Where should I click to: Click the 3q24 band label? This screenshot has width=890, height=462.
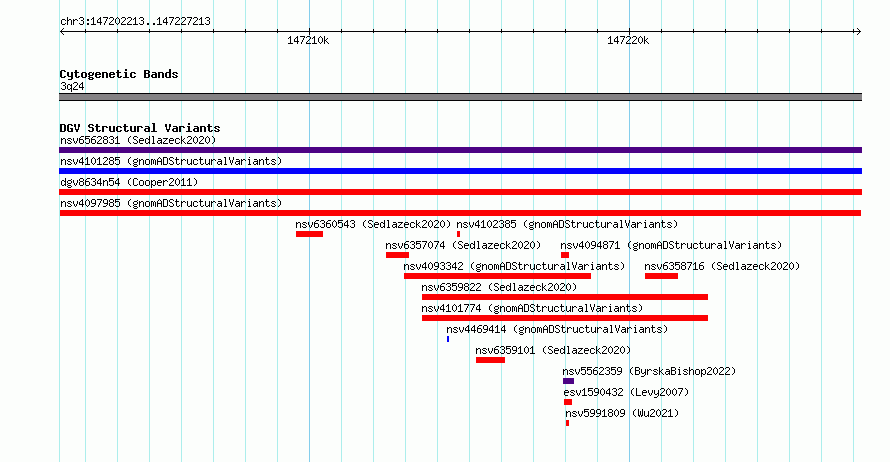pos(72,86)
